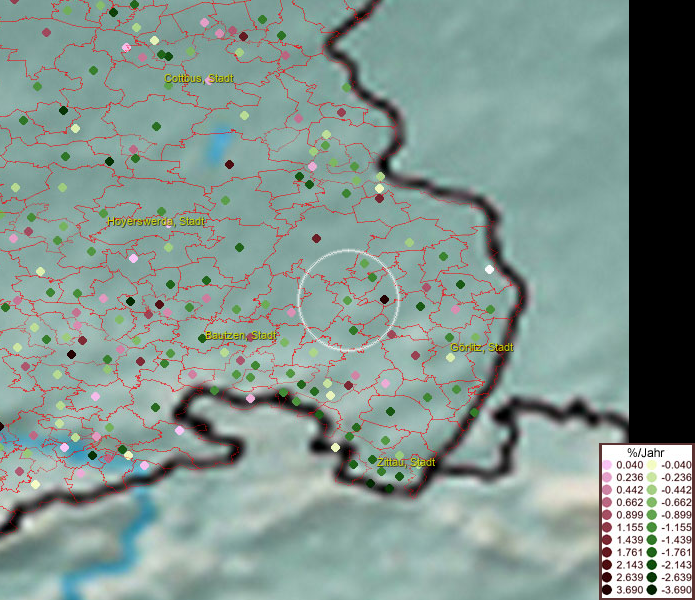Click the green swatch beside -1.439
Screen dimensions: 695x600
(652, 540)
